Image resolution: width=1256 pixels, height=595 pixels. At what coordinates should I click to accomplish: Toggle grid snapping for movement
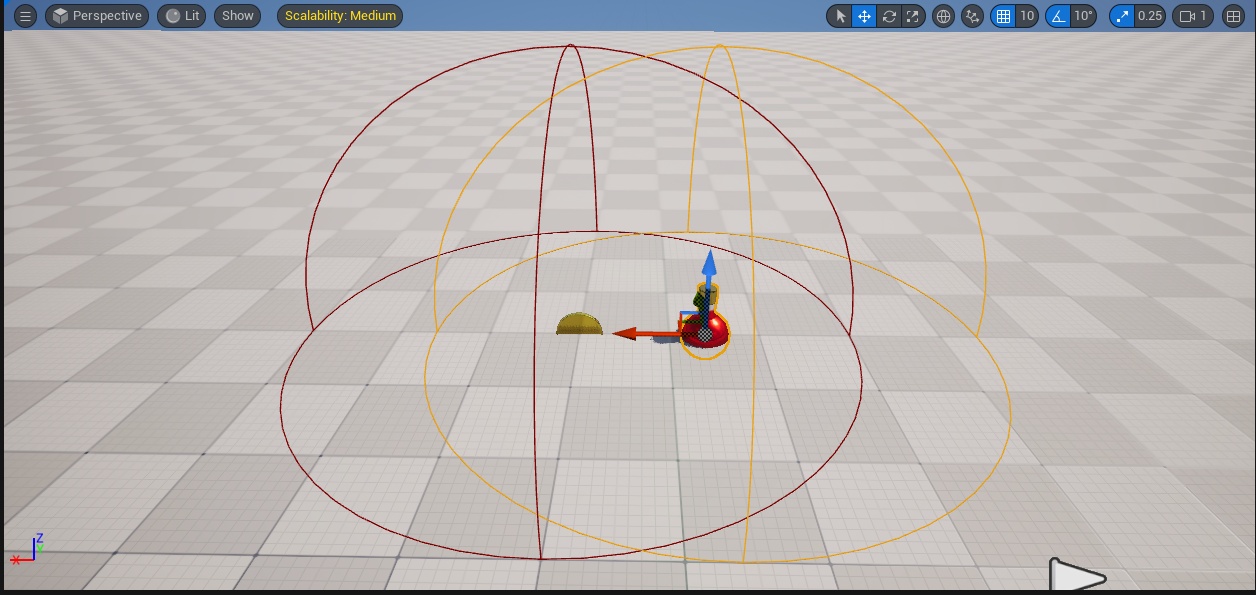coord(1003,16)
